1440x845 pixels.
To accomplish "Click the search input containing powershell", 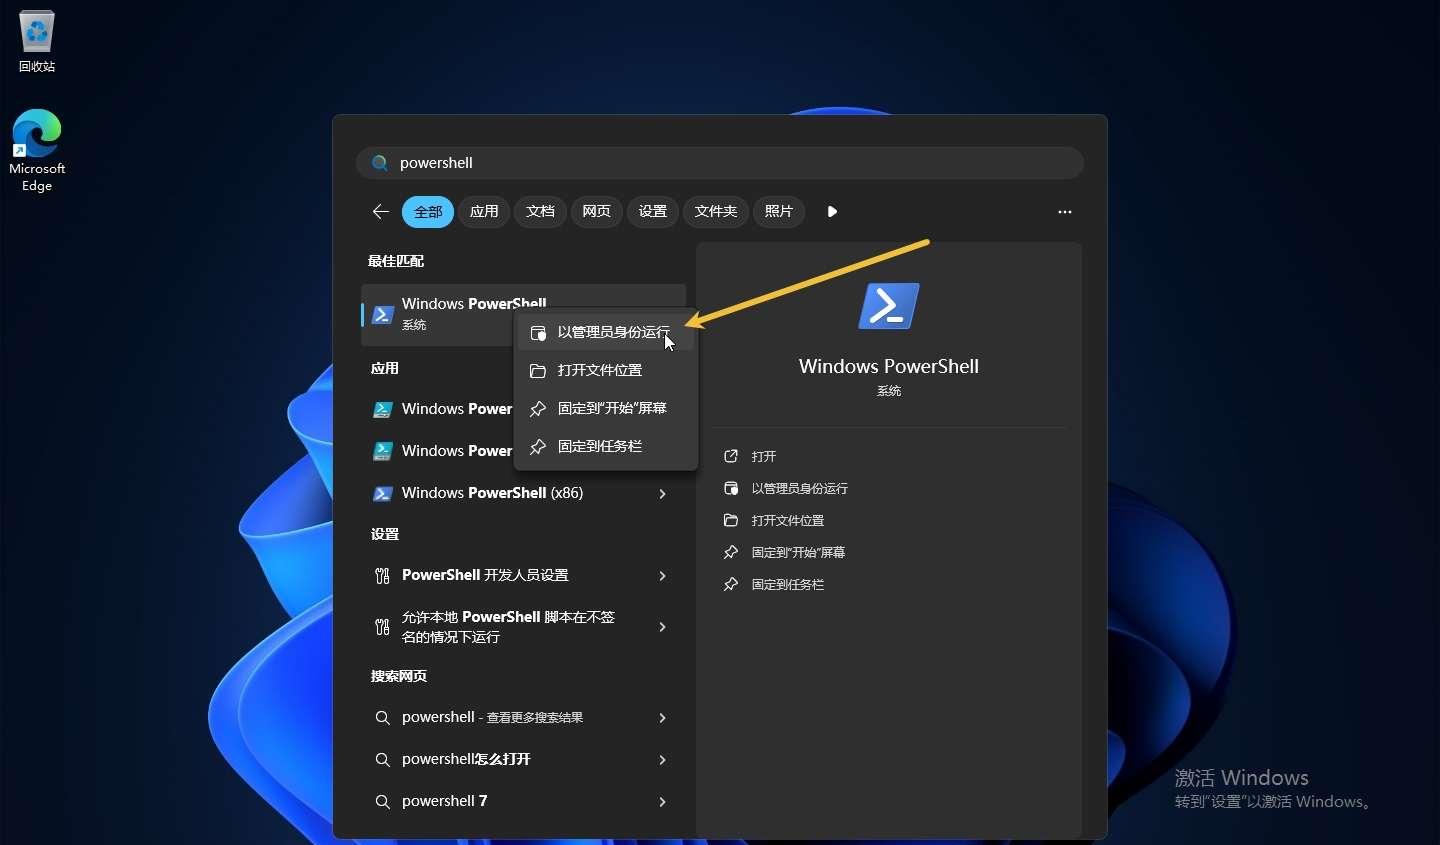I will (720, 163).
